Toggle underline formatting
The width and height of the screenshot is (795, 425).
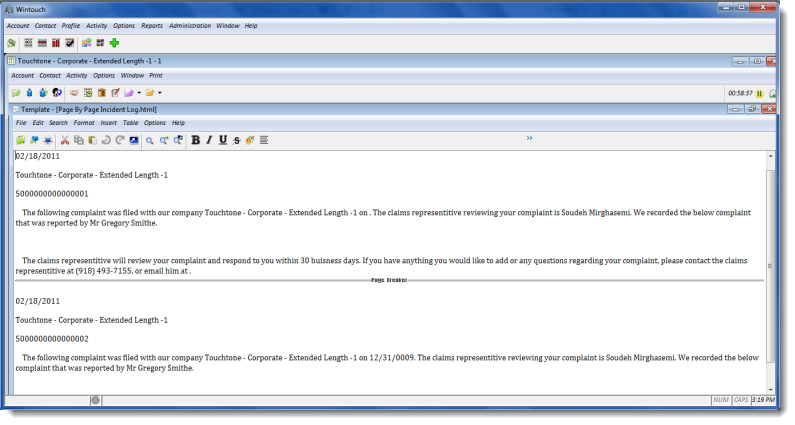tap(223, 140)
